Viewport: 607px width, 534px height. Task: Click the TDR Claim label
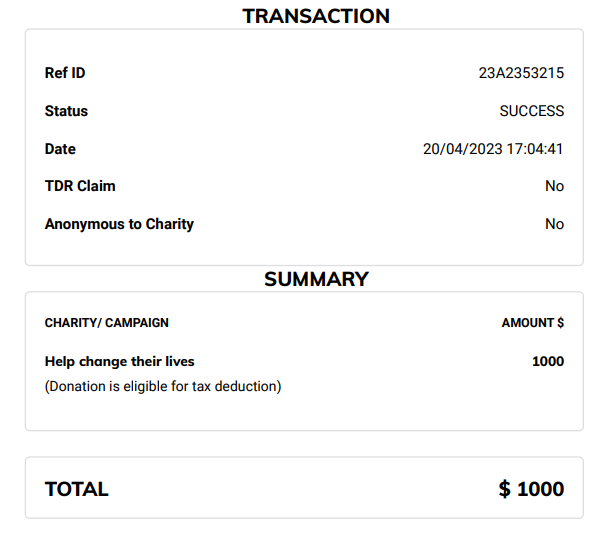[80, 186]
